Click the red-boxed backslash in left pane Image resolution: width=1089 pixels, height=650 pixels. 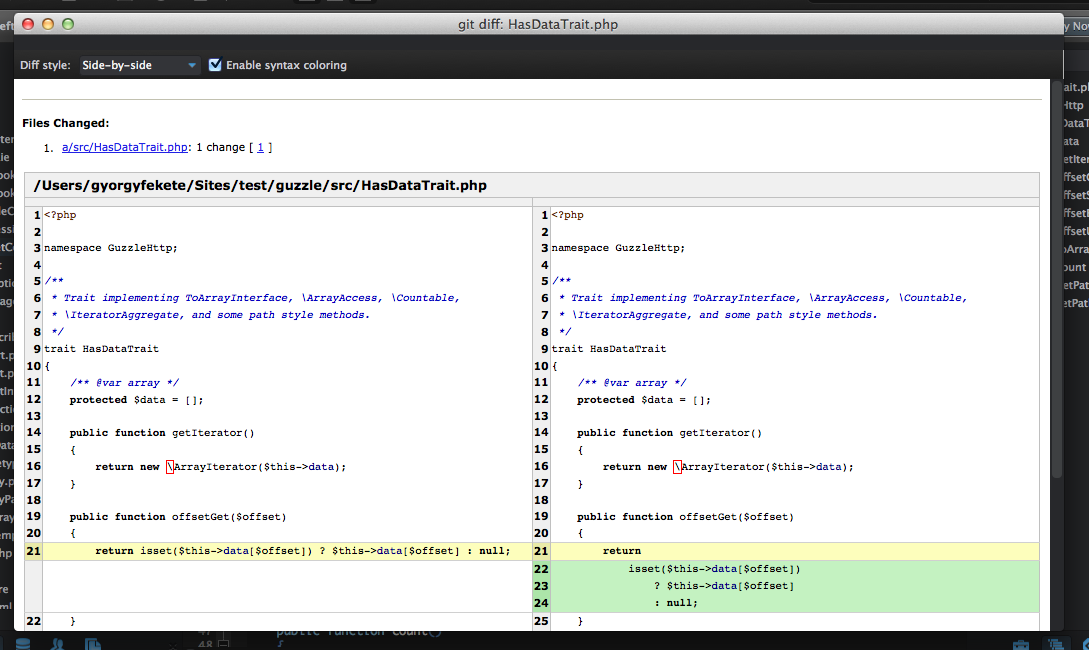tap(170, 467)
